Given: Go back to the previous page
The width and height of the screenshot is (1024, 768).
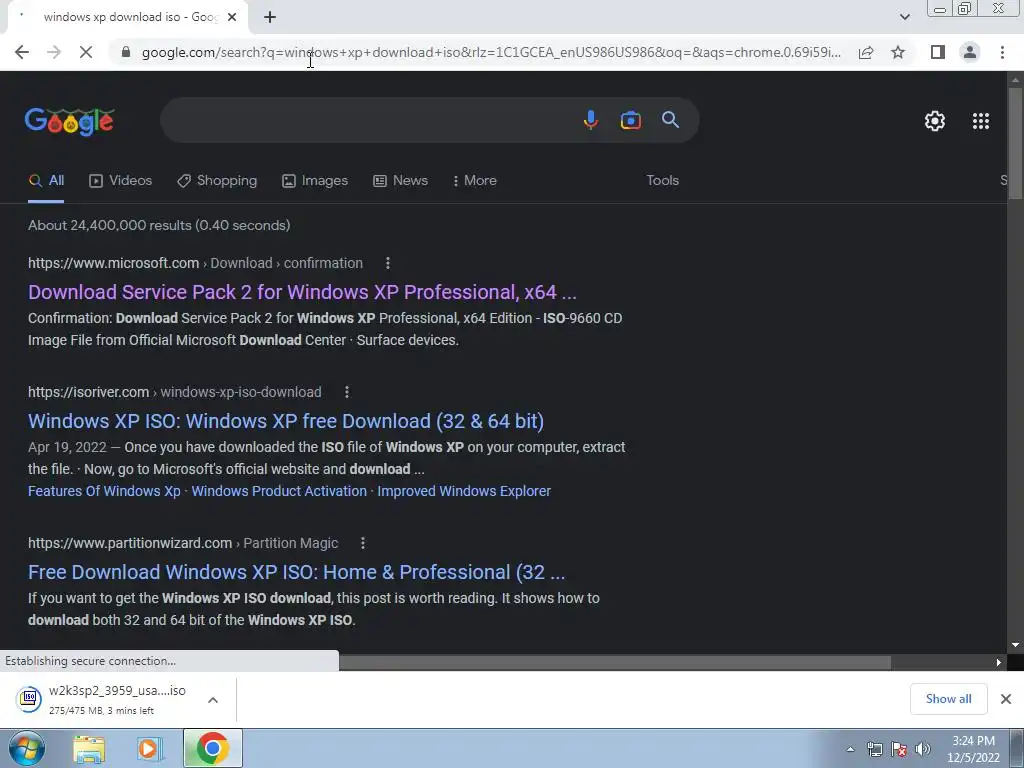Looking at the screenshot, I should point(22,52).
